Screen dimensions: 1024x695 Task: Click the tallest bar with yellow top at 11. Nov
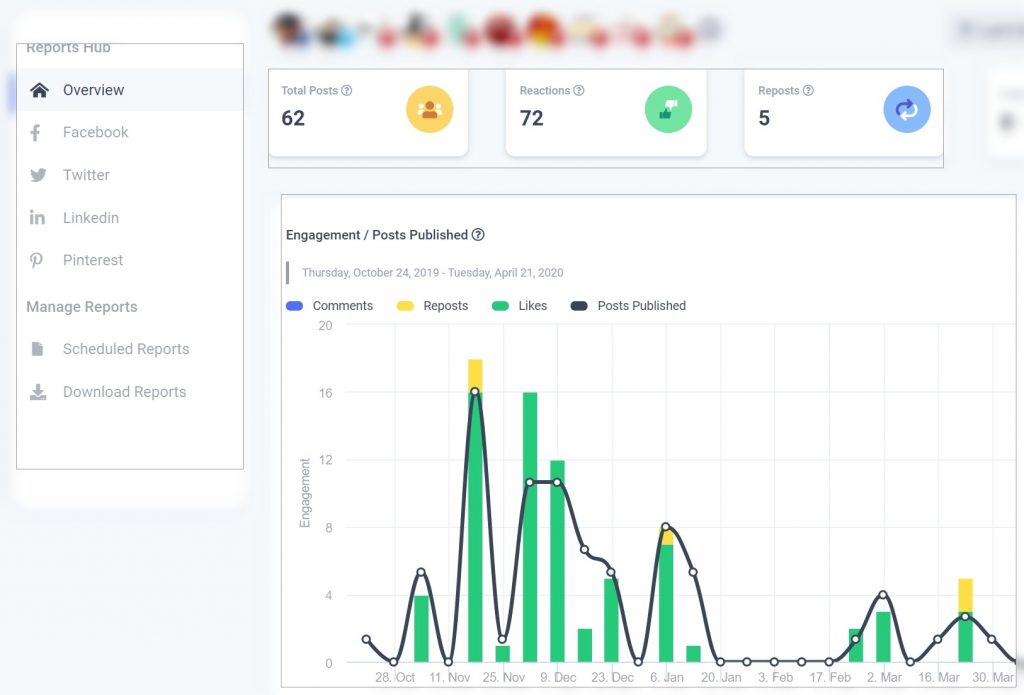click(475, 511)
